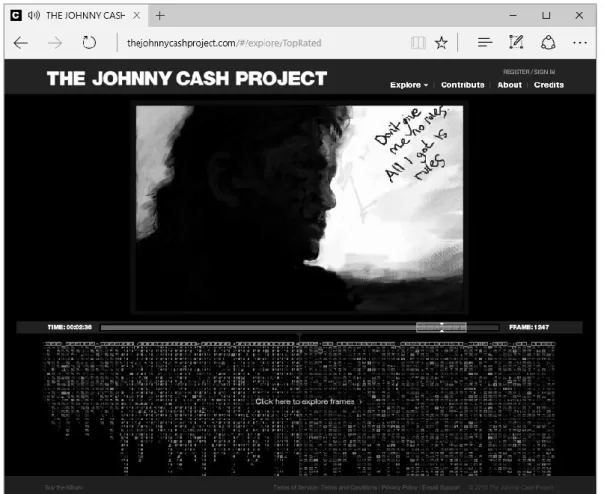Click the Register / Sign In link
This screenshot has width=604, height=494.
[x=529, y=72]
